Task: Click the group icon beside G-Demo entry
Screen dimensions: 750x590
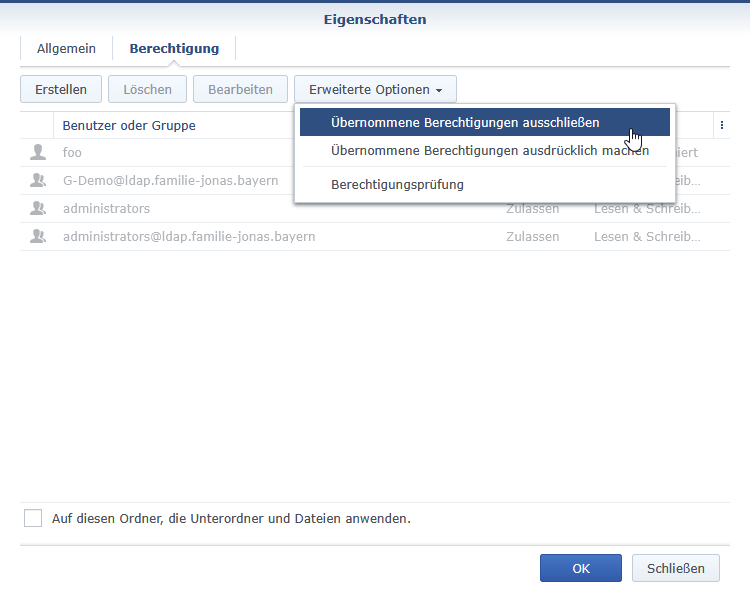Action: click(x=38, y=180)
